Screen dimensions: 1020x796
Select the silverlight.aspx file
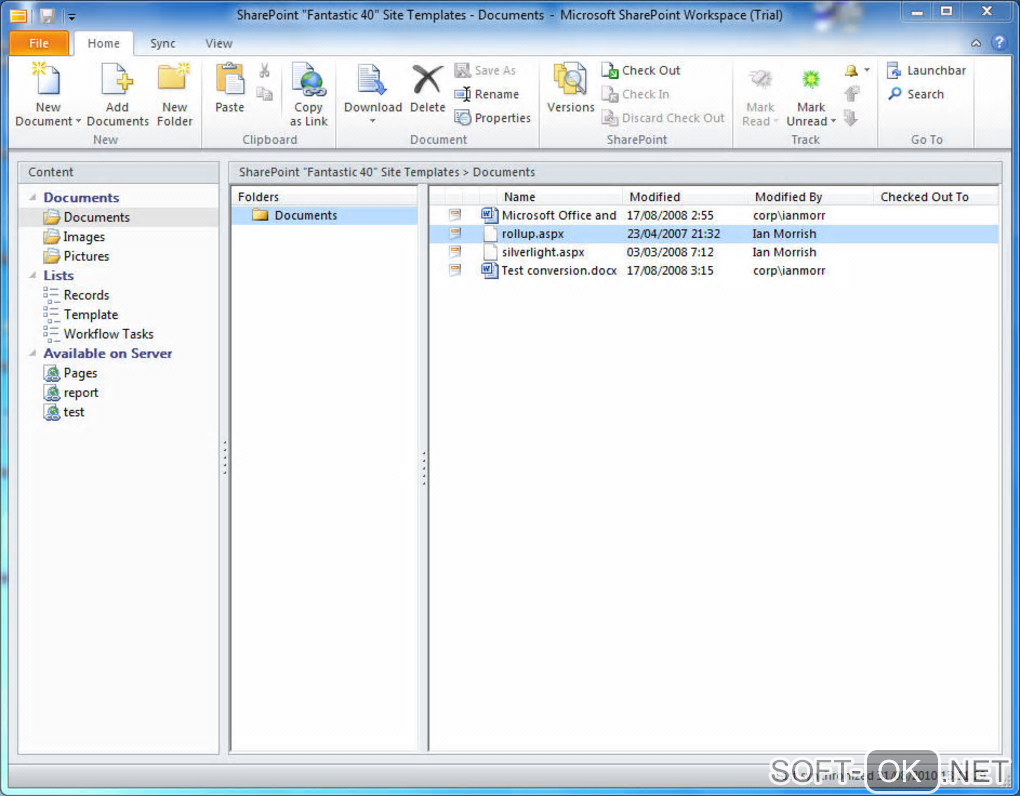tap(713, 252)
